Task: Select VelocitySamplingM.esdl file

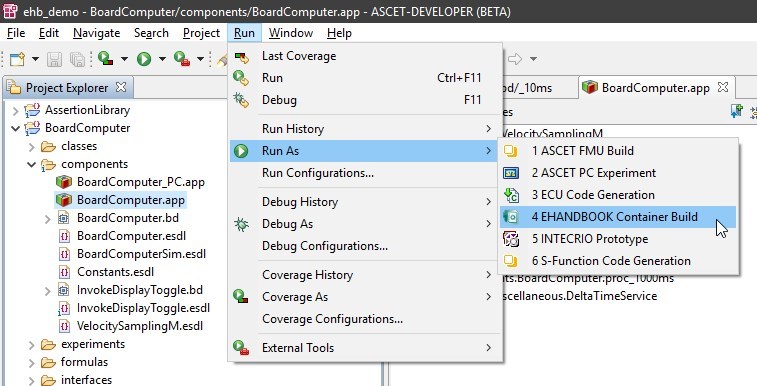Action: [x=140, y=326]
